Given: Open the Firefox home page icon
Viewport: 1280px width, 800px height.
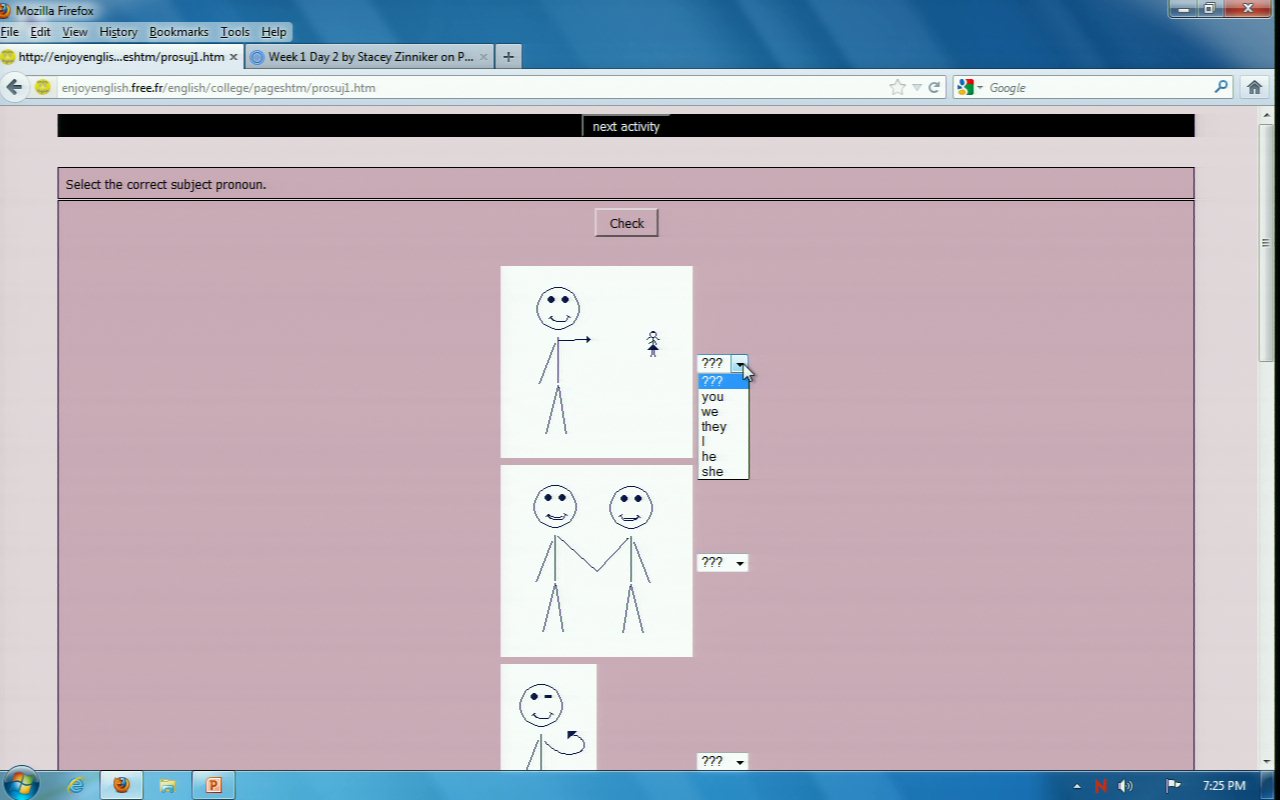Looking at the screenshot, I should point(1255,87).
